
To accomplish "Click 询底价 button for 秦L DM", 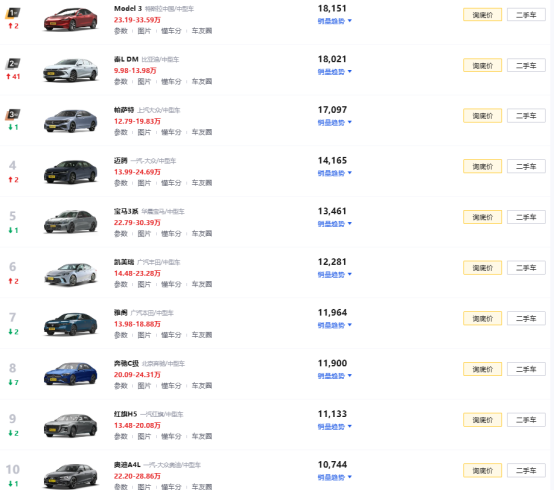I will [x=482, y=65].
